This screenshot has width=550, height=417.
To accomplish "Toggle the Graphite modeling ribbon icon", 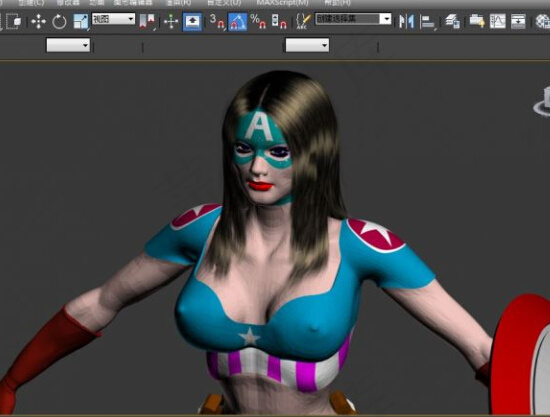I will click(477, 21).
